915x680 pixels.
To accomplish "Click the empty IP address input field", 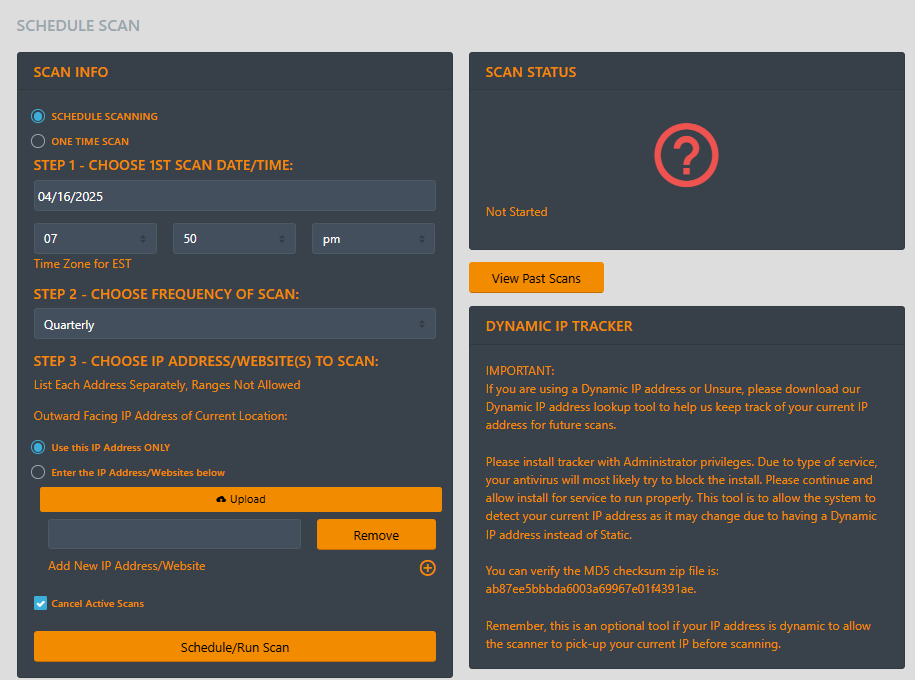I will pyautogui.click(x=174, y=534).
